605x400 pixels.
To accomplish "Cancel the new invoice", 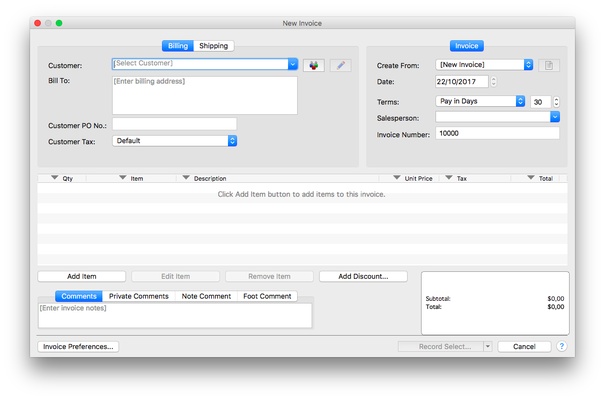I will click(x=524, y=346).
